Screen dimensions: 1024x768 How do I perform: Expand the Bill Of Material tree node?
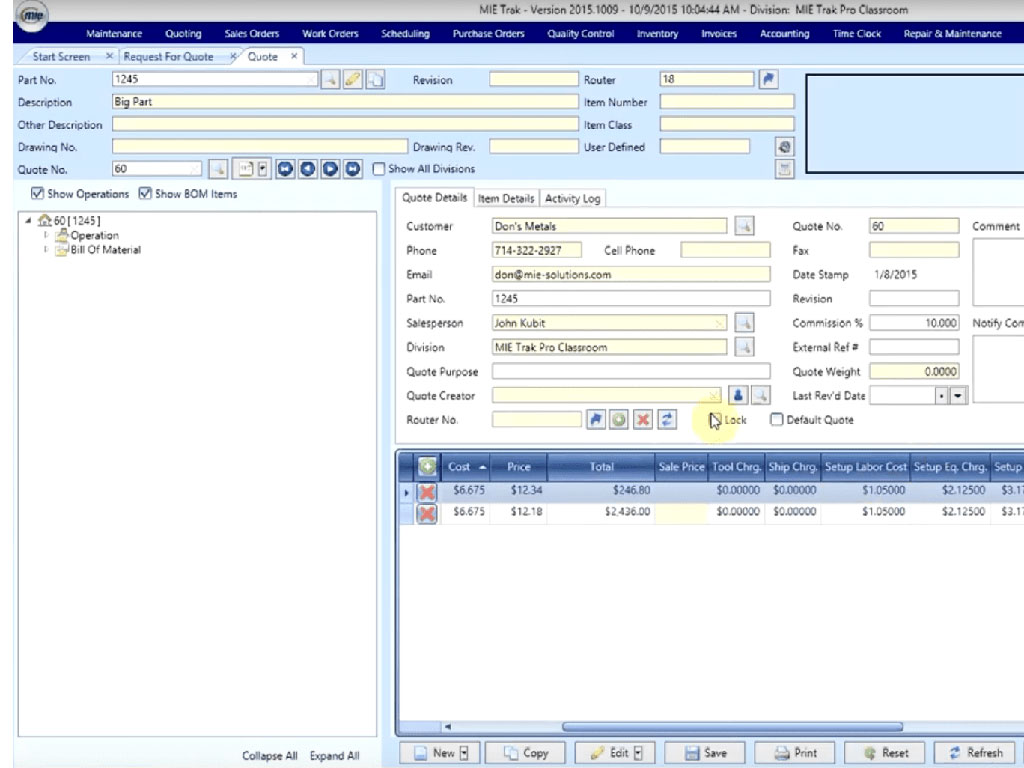46,250
